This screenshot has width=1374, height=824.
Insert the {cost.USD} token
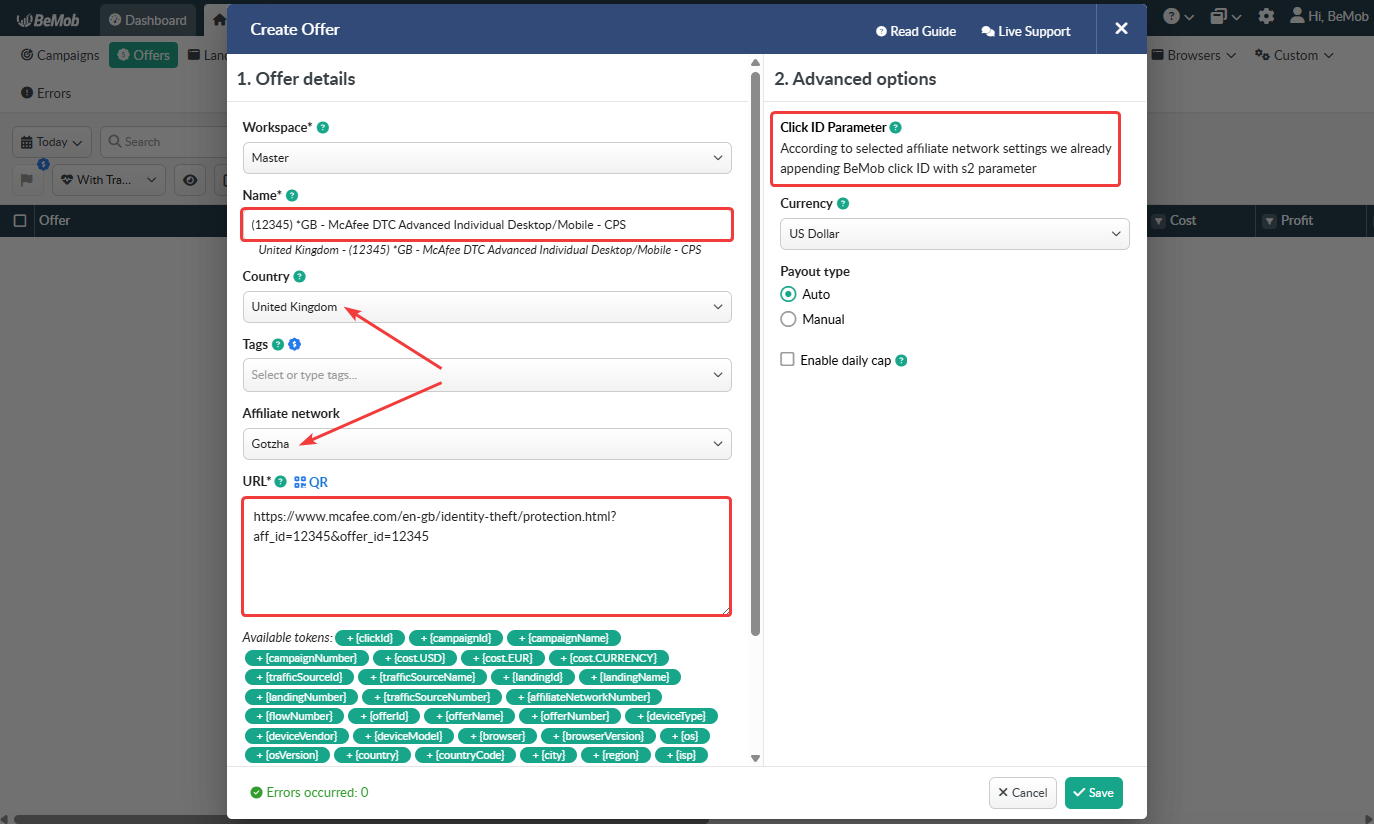pyautogui.click(x=415, y=658)
